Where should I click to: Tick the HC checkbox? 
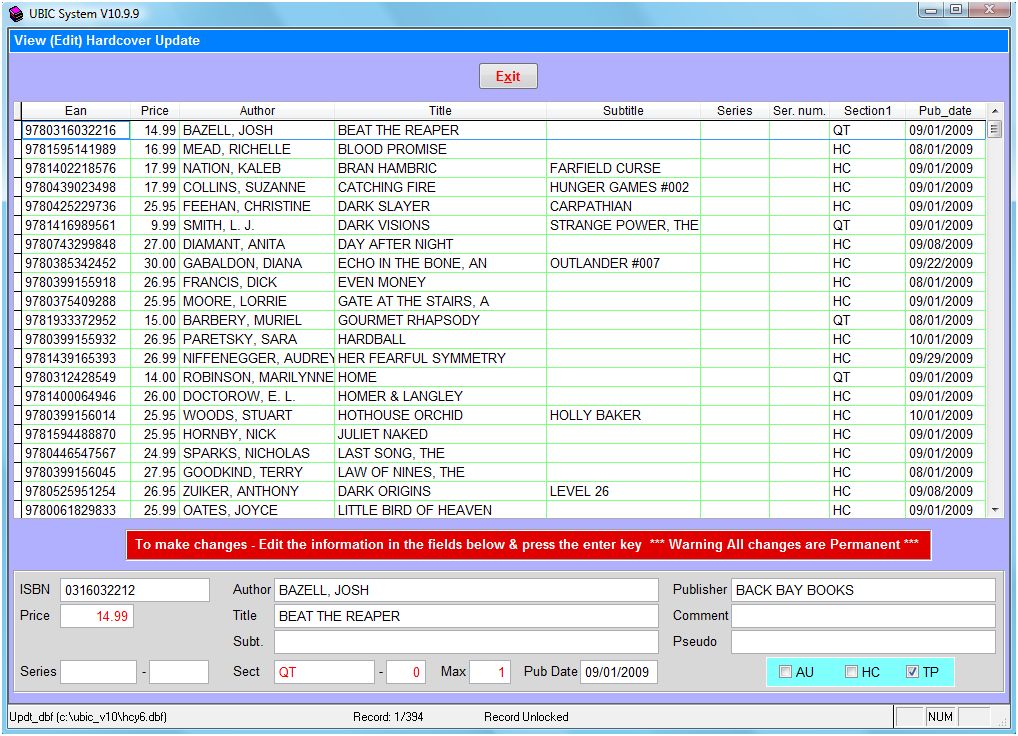pyautogui.click(x=851, y=672)
